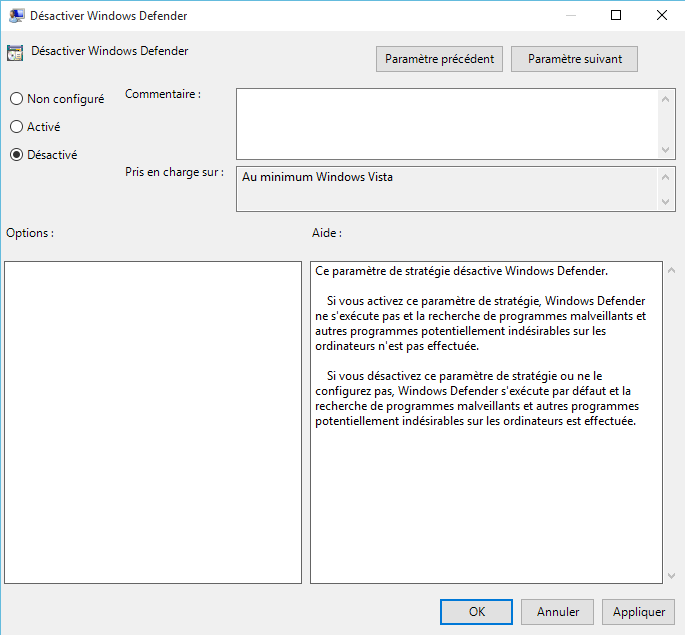Click the 'Désactiver Windows Defender' heading text
The image size is (685, 635).
tap(110, 51)
